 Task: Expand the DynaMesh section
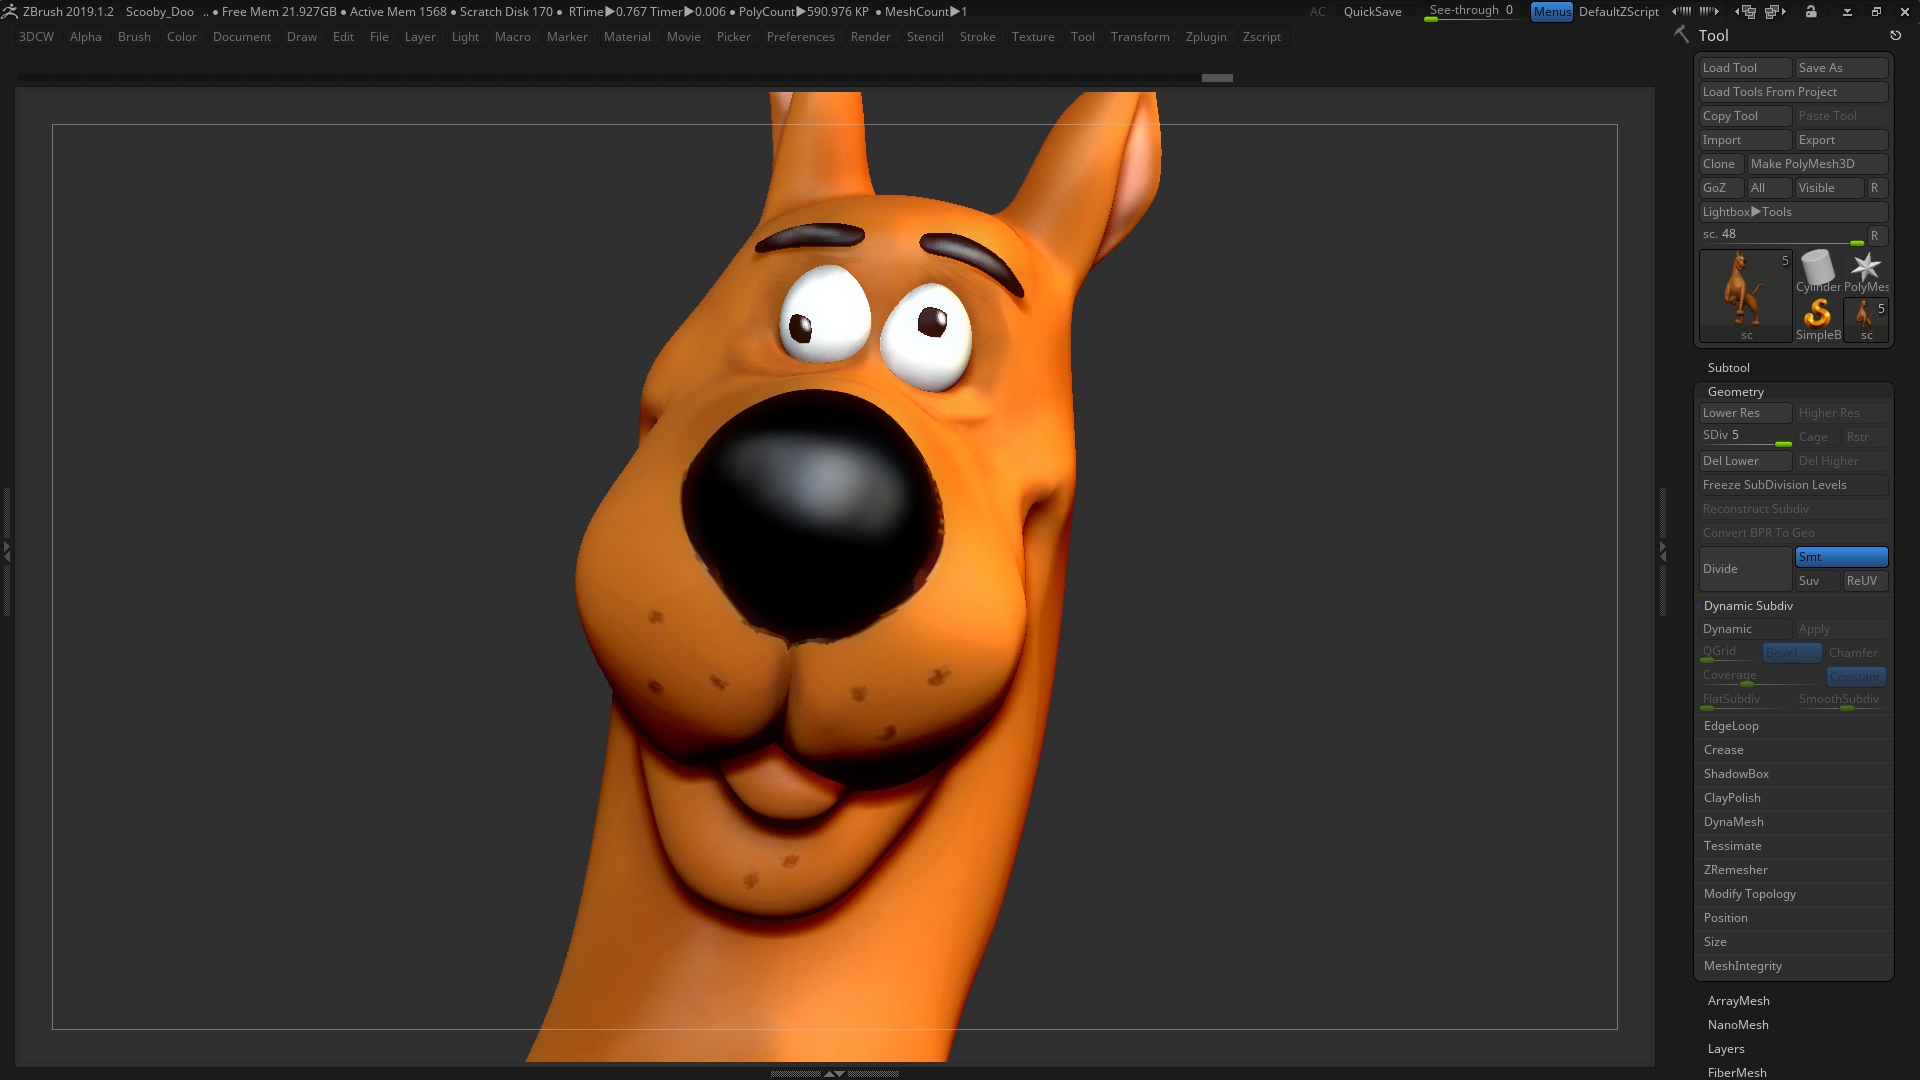coord(1733,822)
